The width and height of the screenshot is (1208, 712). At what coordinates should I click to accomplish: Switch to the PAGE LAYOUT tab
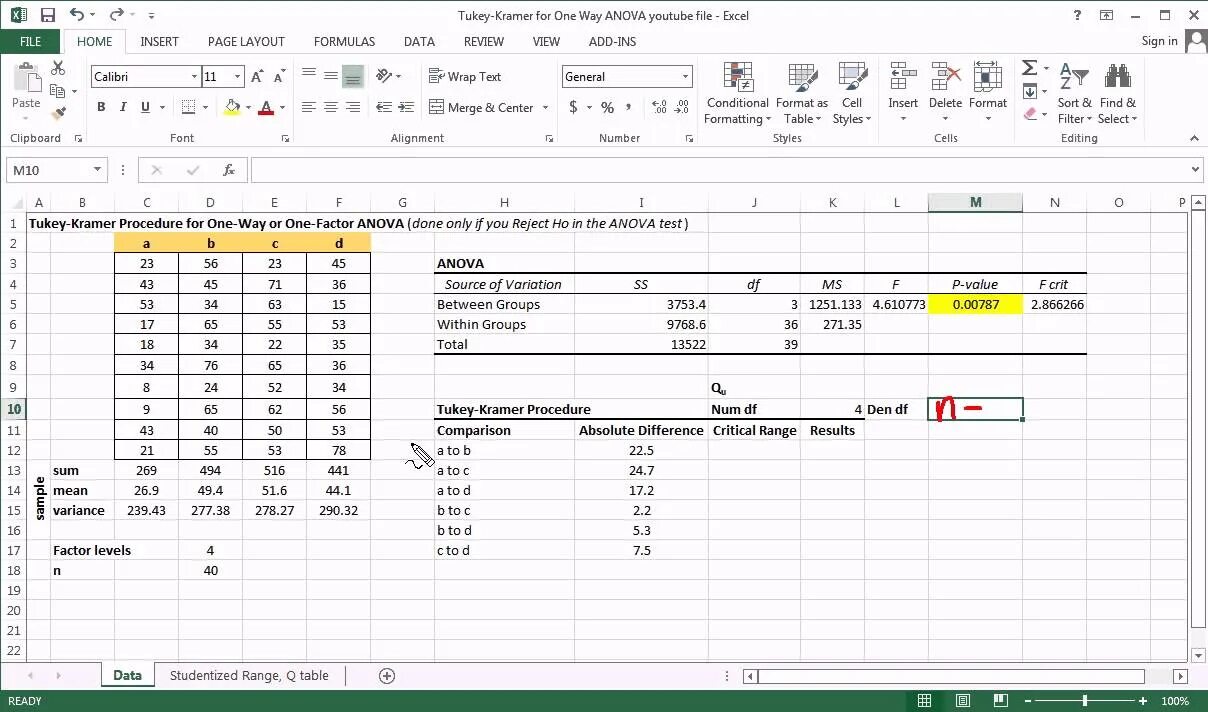click(x=246, y=42)
